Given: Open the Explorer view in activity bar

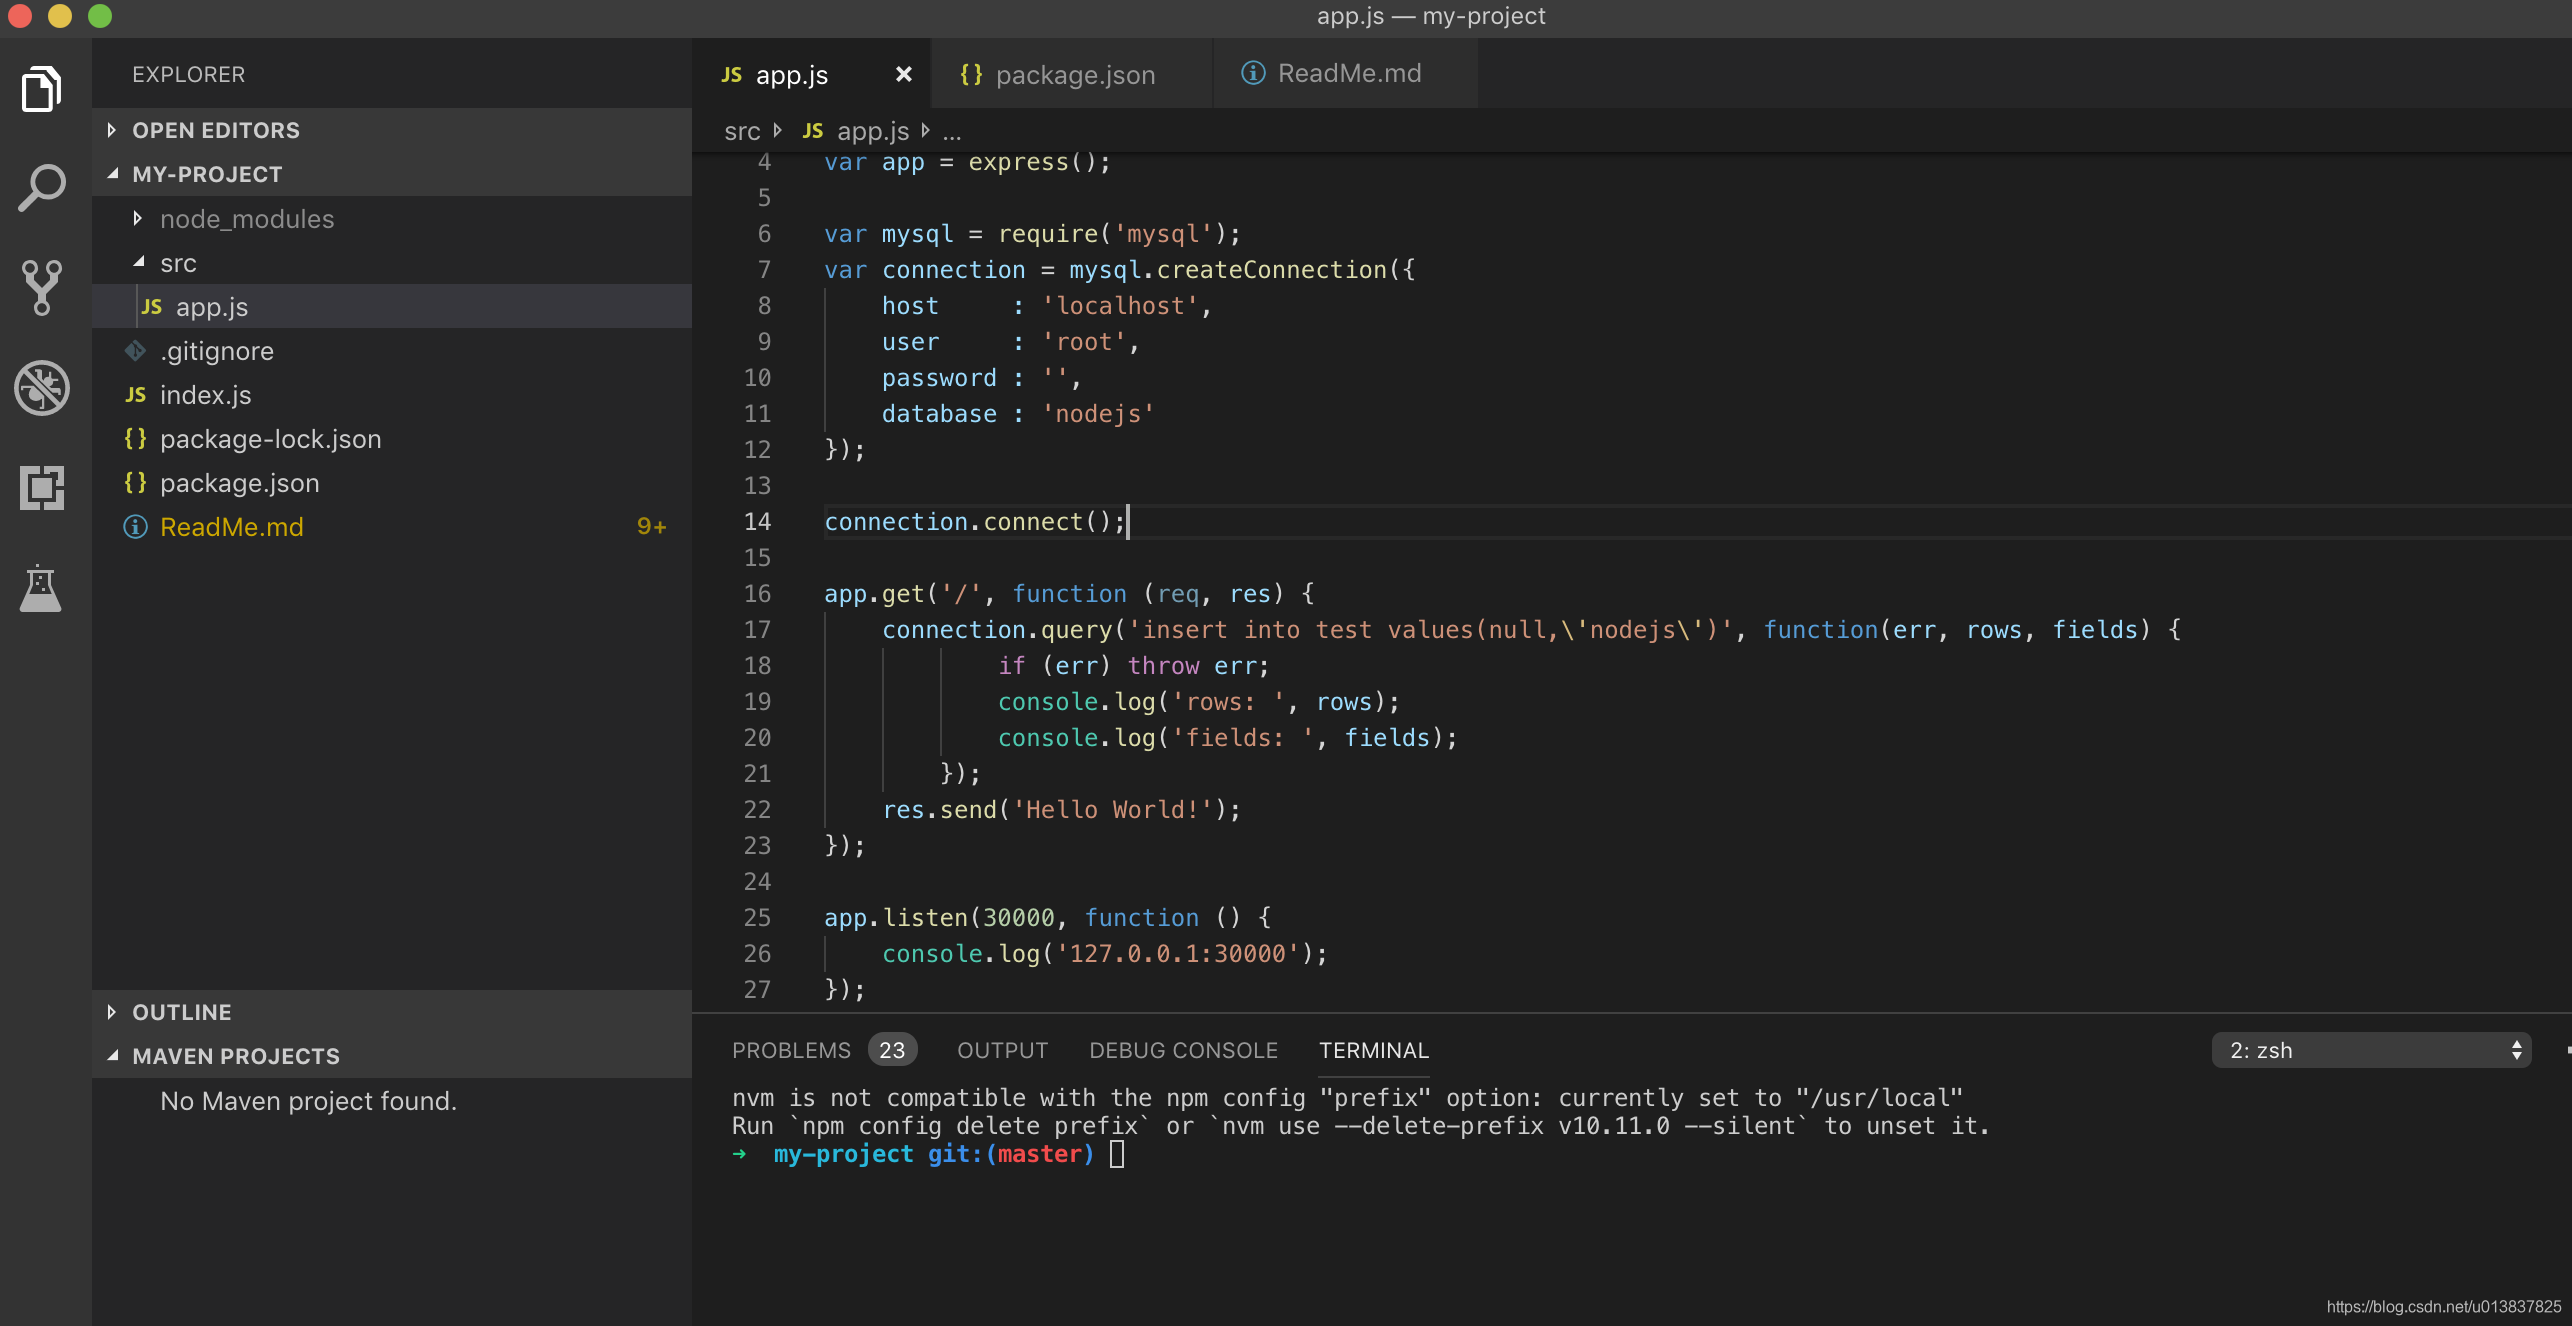Looking at the screenshot, I should (x=41, y=89).
